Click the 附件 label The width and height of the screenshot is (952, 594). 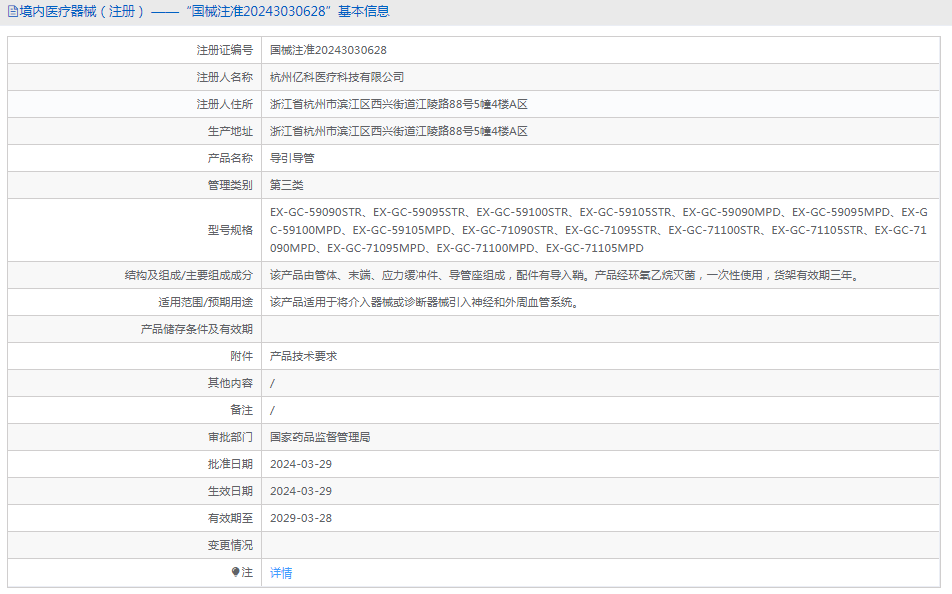(x=242, y=356)
